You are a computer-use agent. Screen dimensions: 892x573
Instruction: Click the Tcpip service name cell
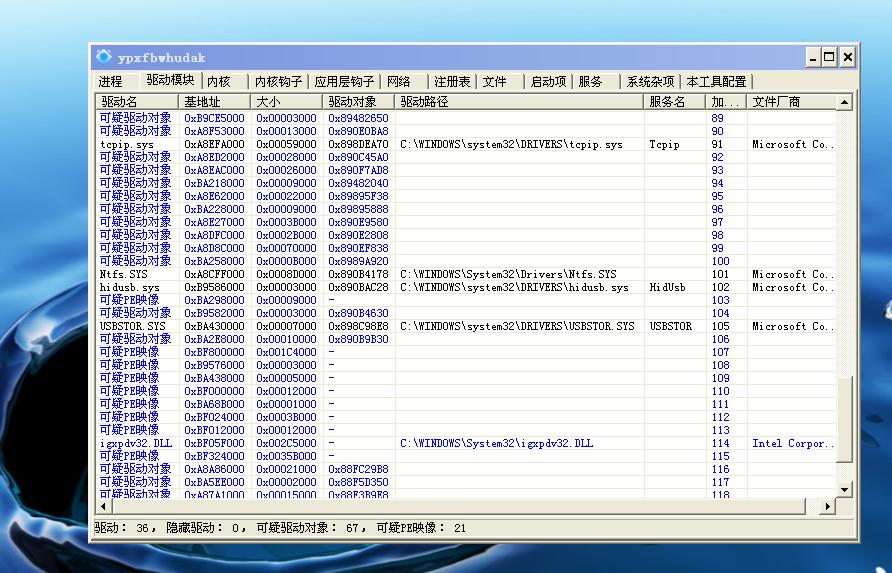pyautogui.click(x=664, y=145)
